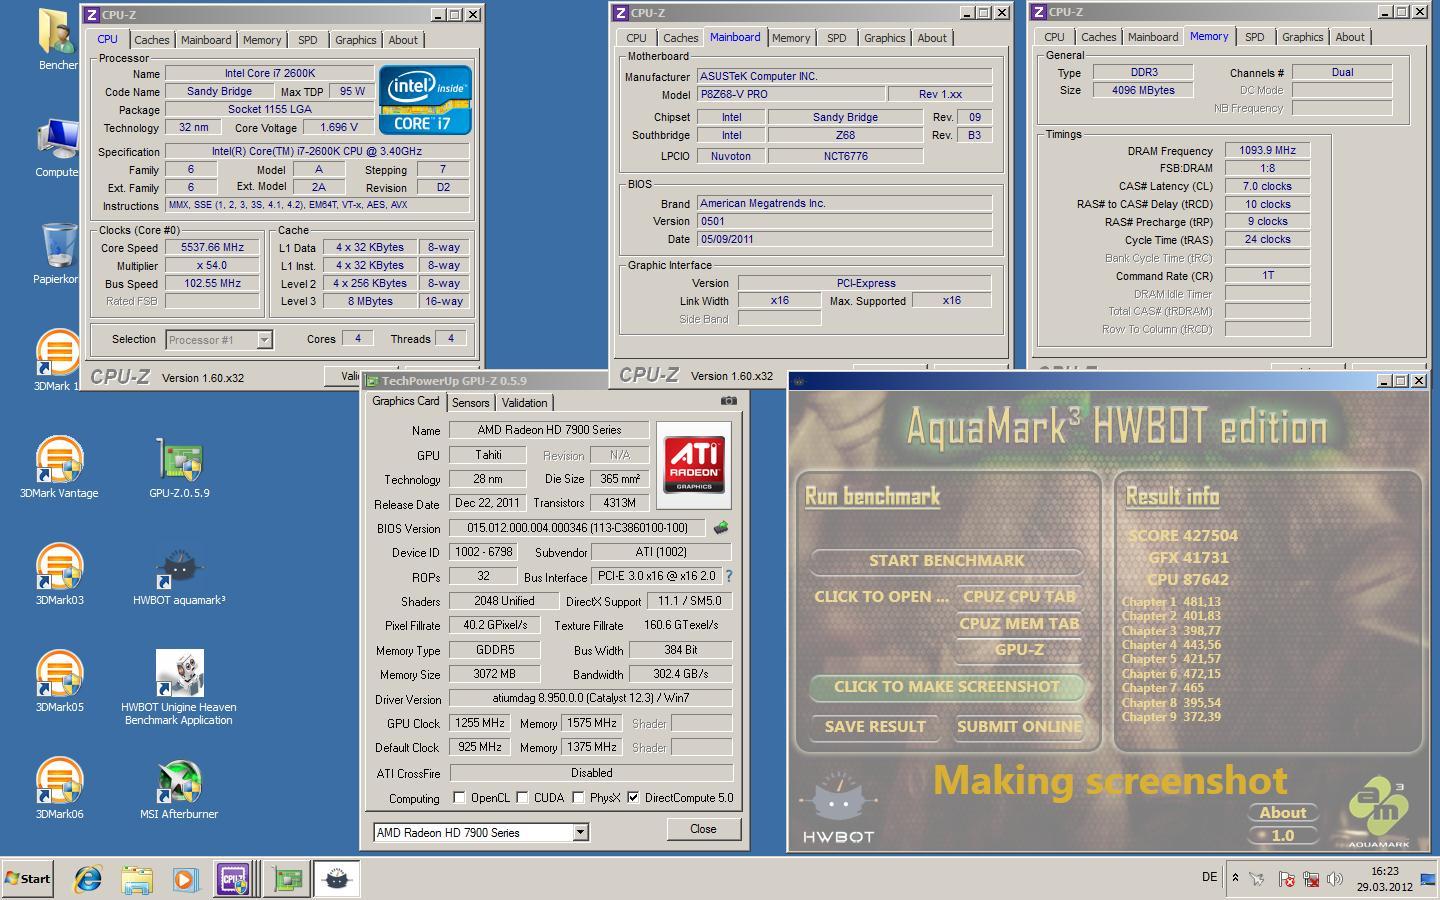The image size is (1440, 900).
Task: Open the 3DMark03 desktop shortcut
Action: (x=59, y=574)
